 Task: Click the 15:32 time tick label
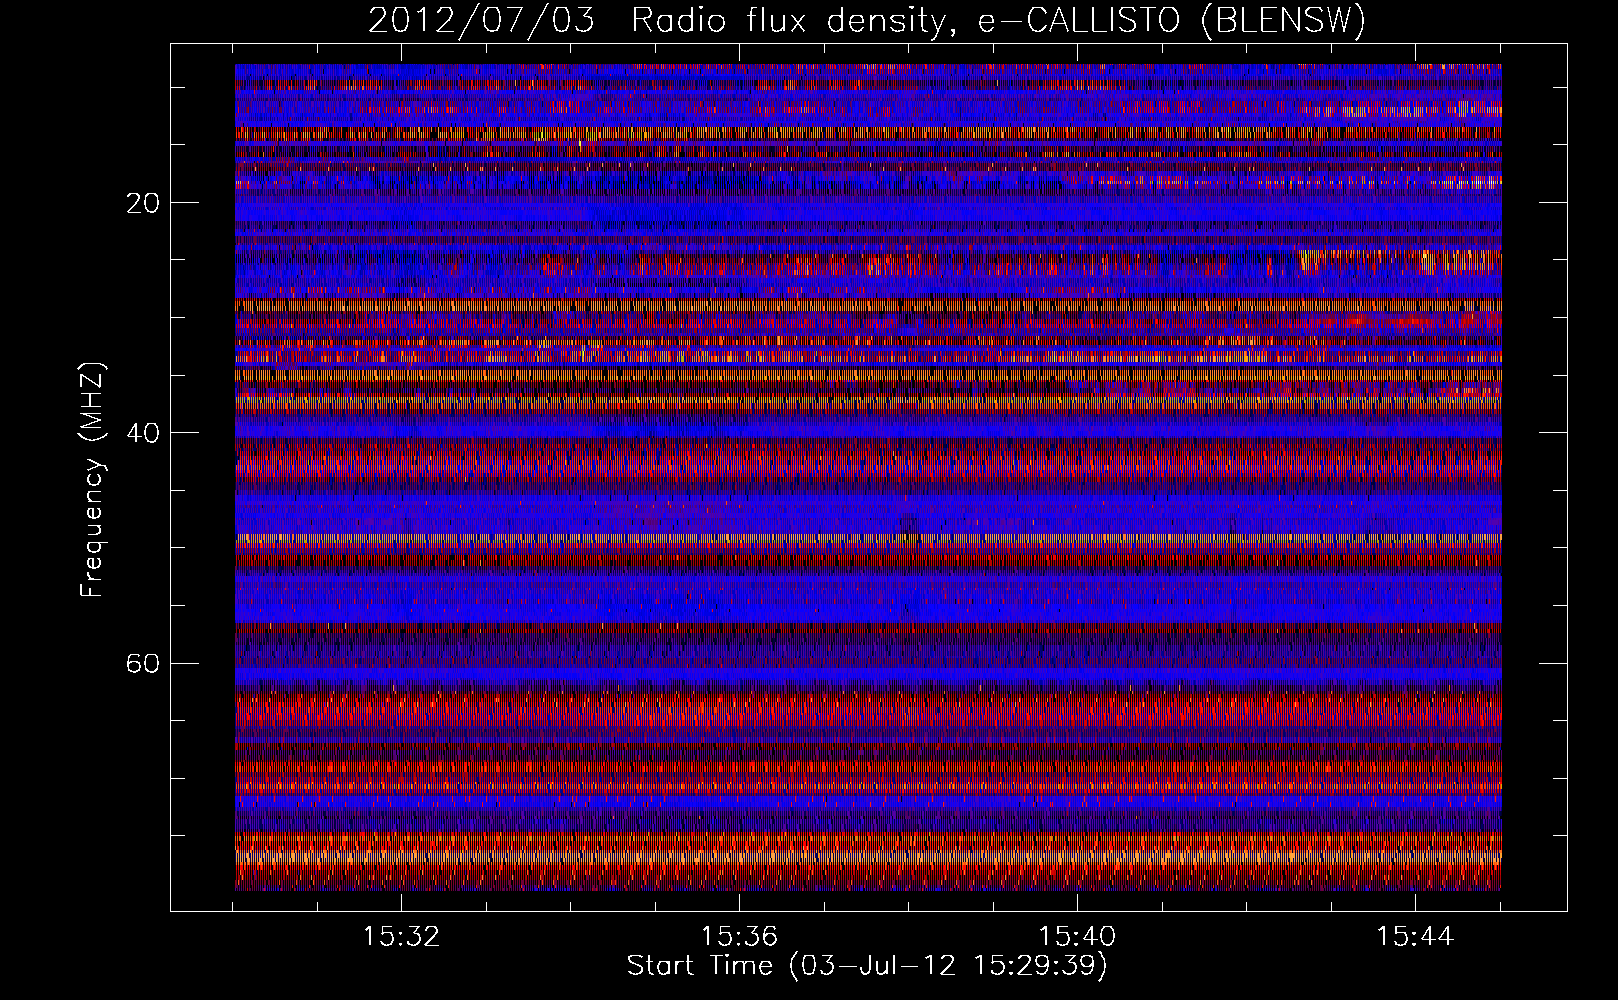point(401,936)
